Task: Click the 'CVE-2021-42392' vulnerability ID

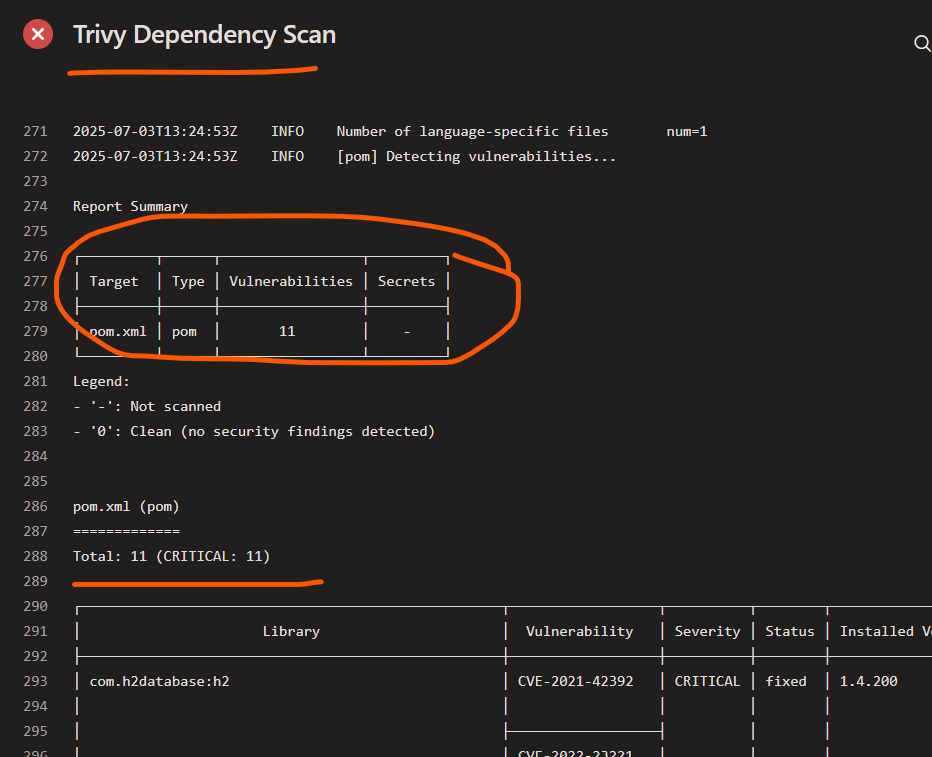Action: tap(575, 681)
